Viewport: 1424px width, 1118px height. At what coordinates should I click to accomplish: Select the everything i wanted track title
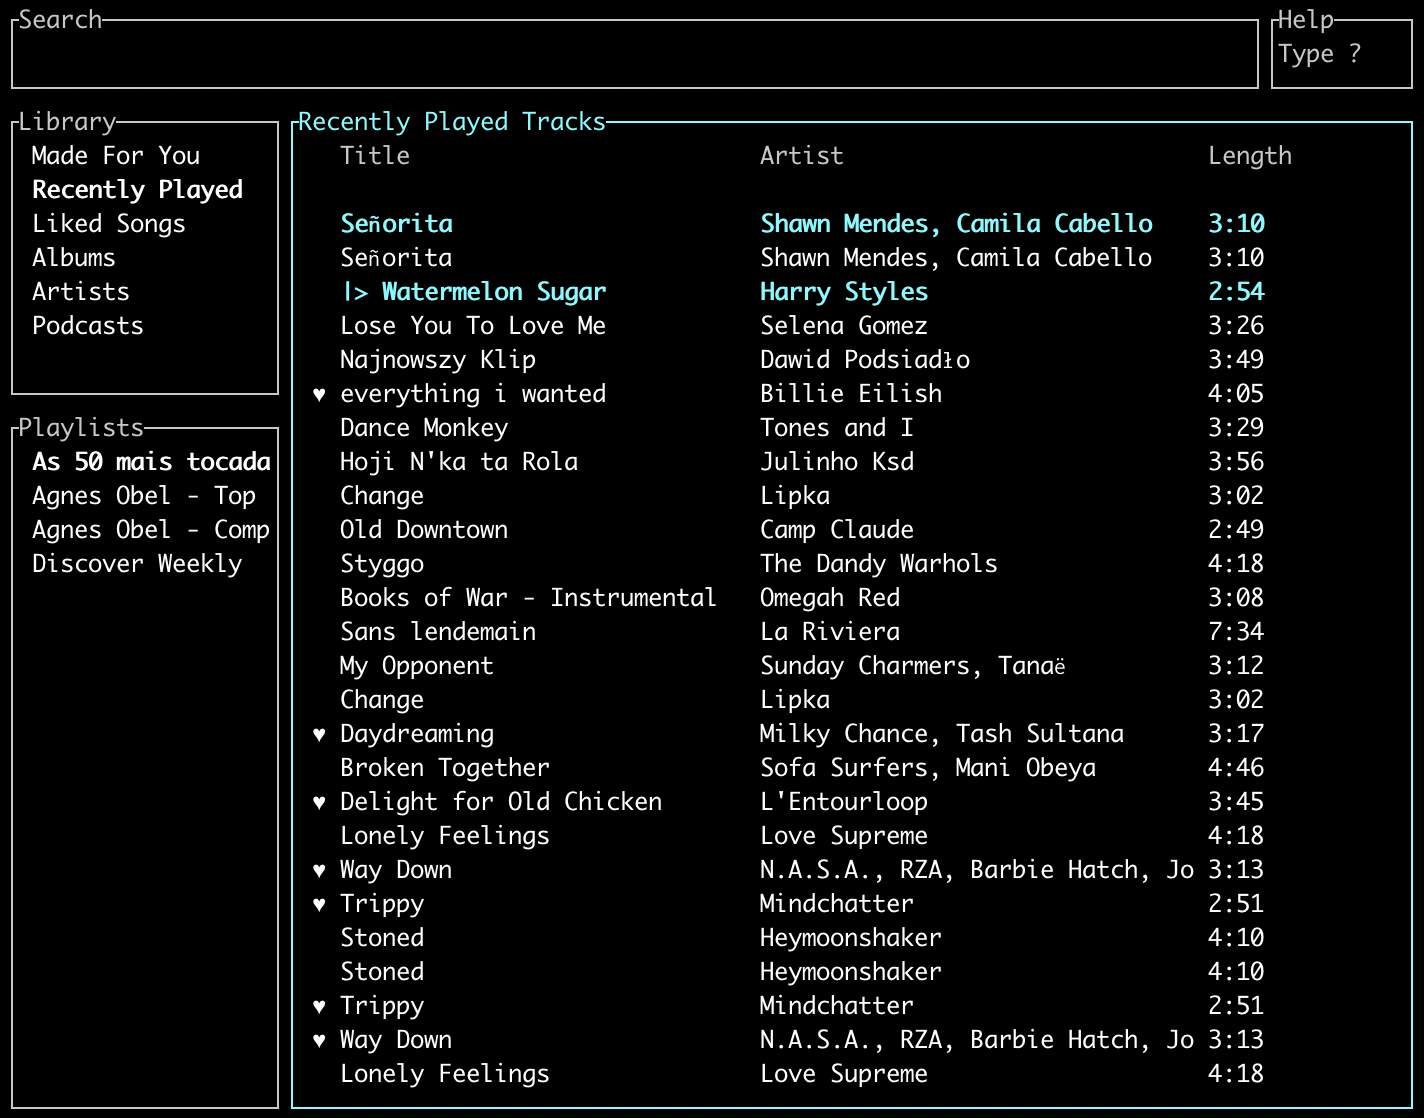tap(473, 394)
